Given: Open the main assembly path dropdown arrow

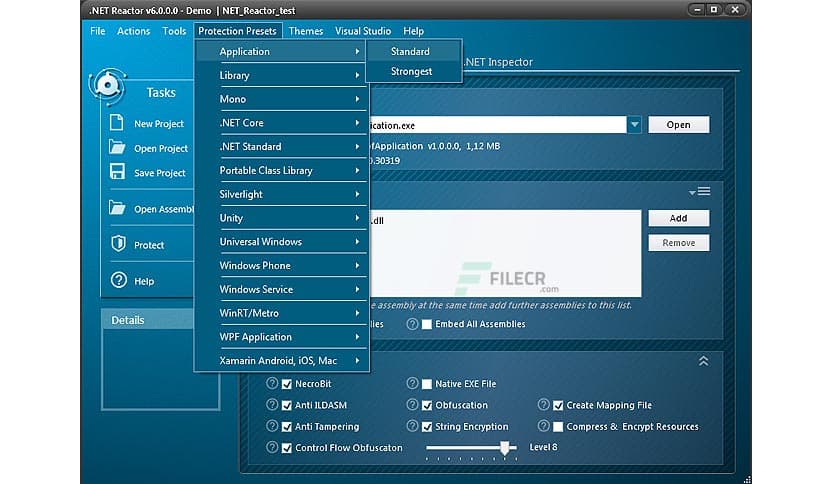Looking at the screenshot, I should pyautogui.click(x=634, y=125).
